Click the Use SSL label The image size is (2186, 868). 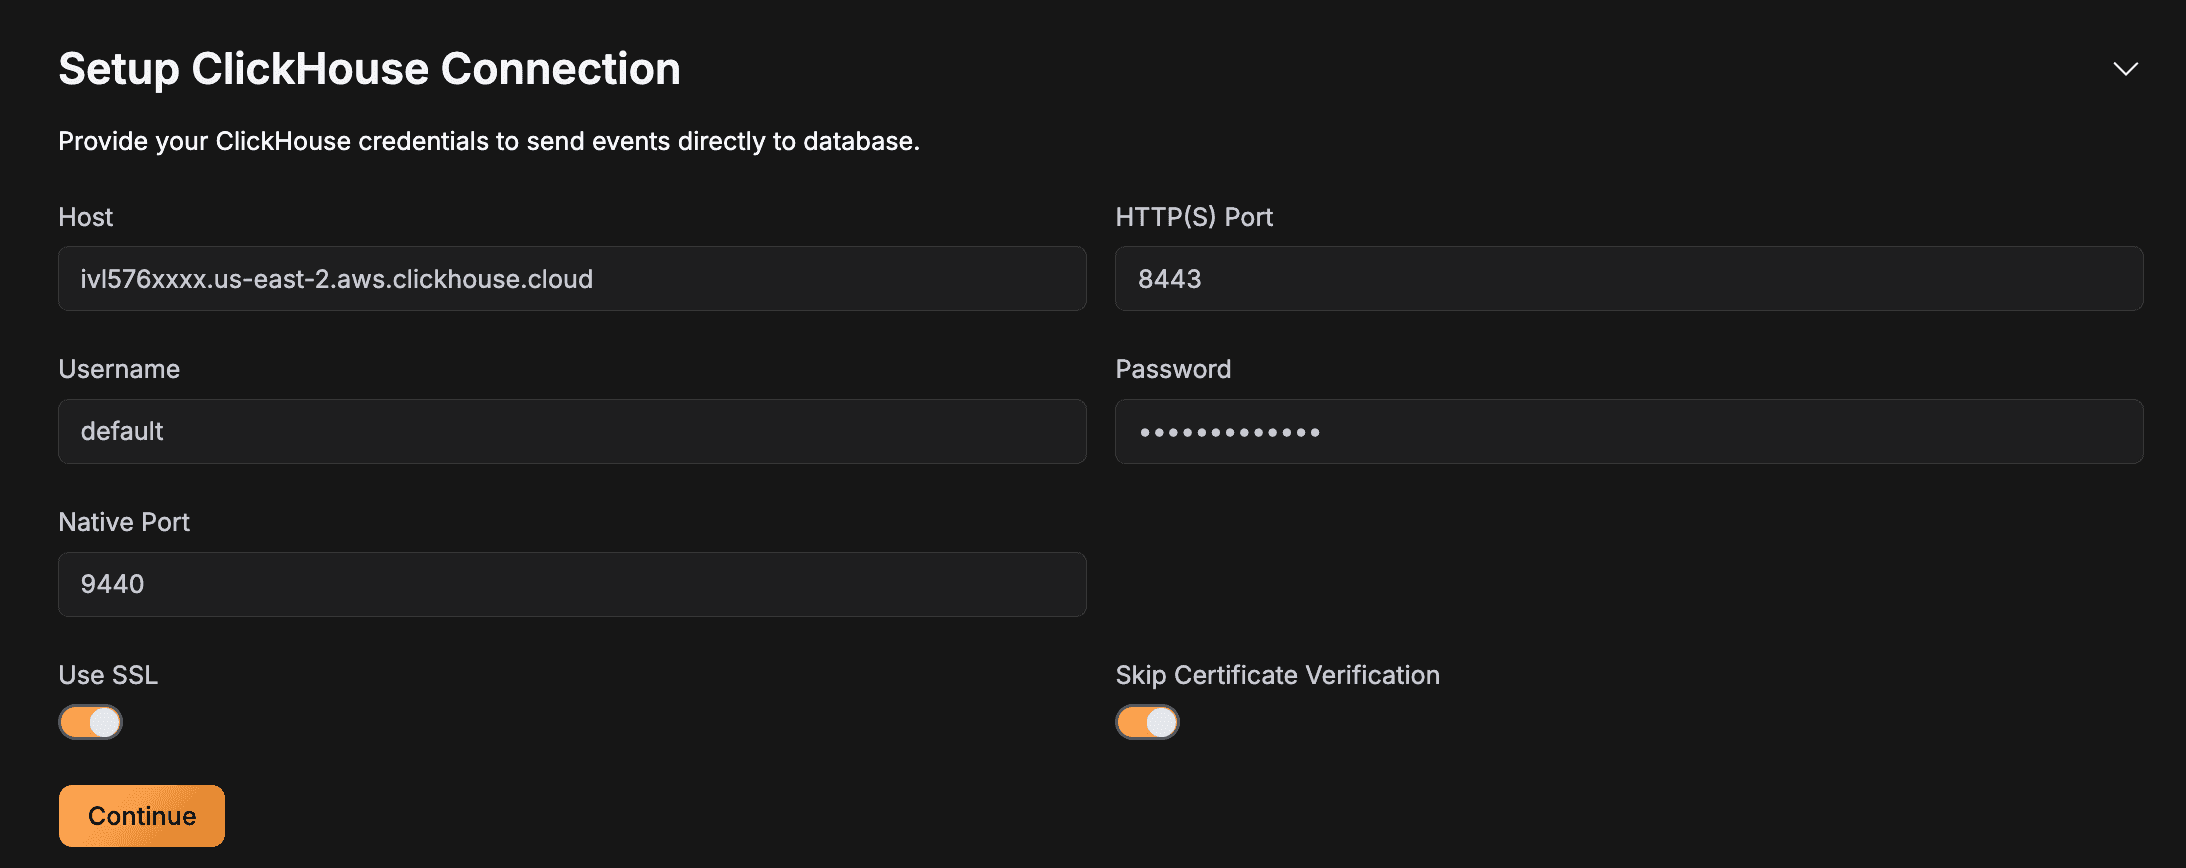[x=108, y=675]
